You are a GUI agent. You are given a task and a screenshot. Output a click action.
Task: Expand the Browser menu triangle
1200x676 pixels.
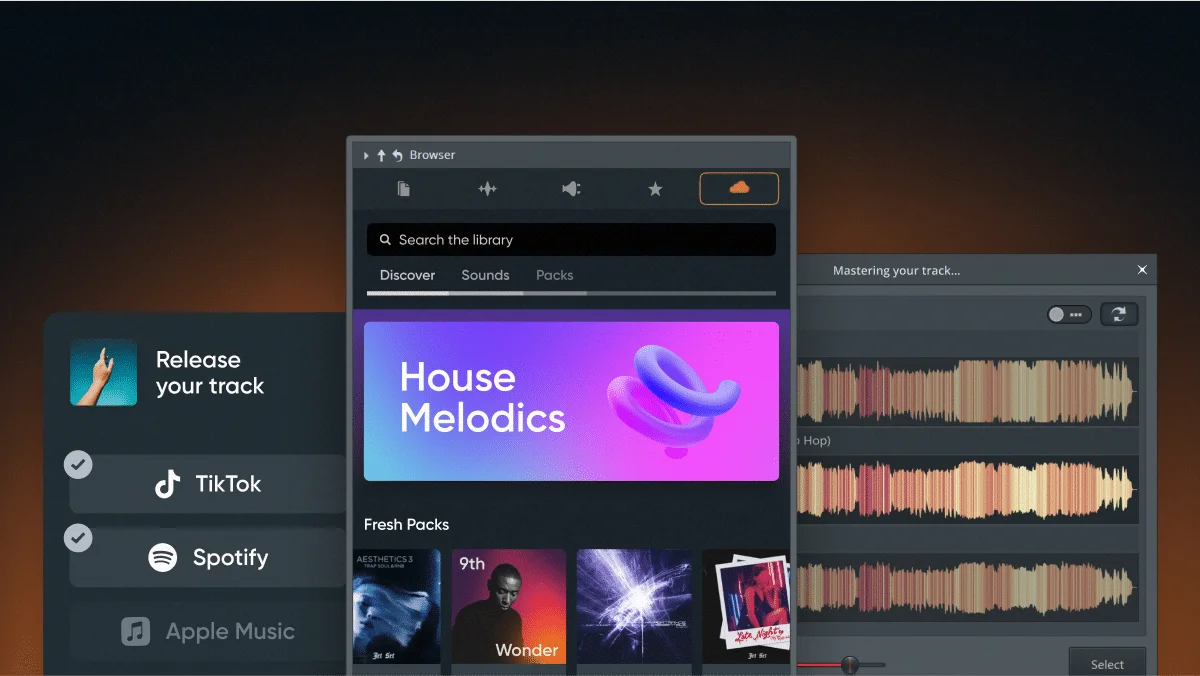click(x=366, y=155)
